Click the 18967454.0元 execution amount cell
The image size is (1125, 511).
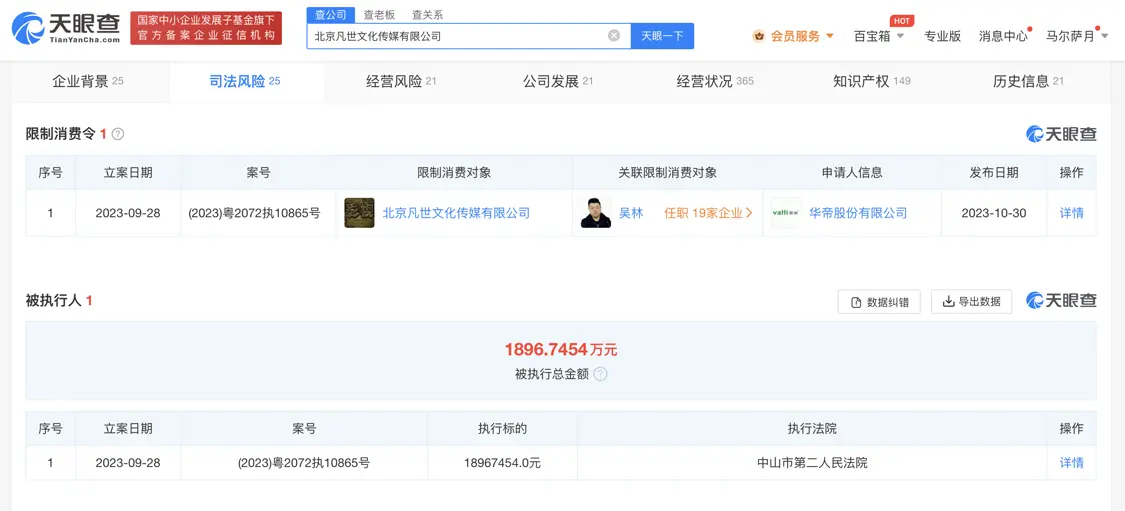pos(502,463)
